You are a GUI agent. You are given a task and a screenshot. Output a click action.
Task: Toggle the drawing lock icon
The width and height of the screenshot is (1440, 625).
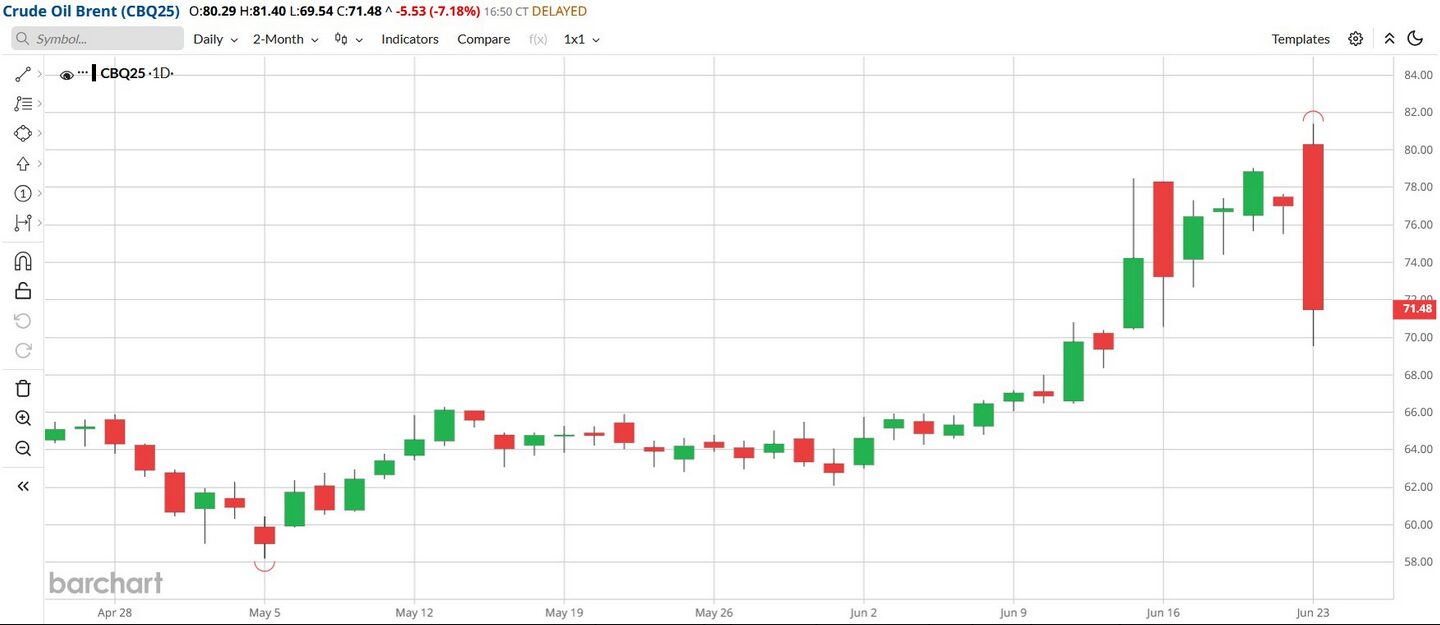pyautogui.click(x=23, y=291)
